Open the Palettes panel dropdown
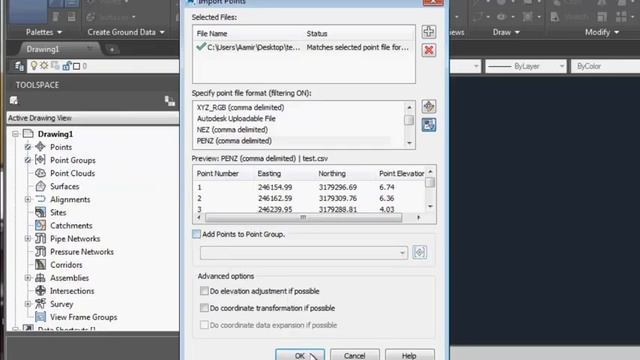 pyautogui.click(x=44, y=32)
